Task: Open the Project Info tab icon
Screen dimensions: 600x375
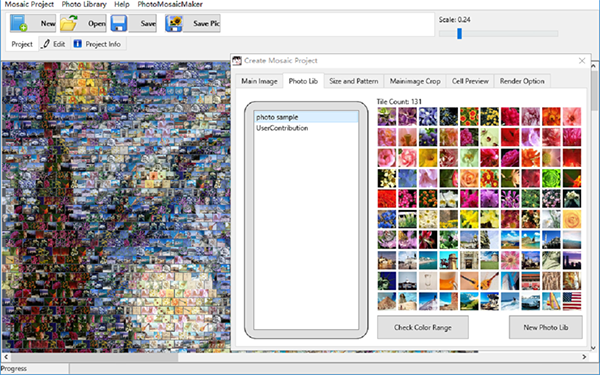Action: pos(78,44)
